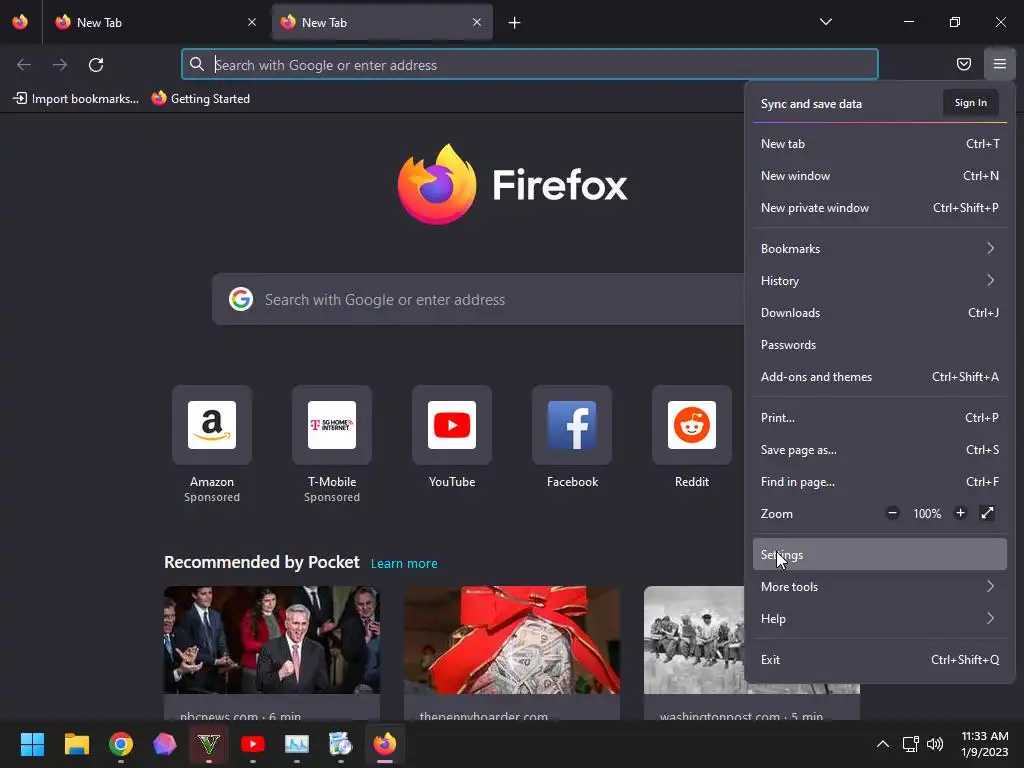Viewport: 1024px width, 768px height.
Task: Expand the Bookmarks submenu
Action: point(880,249)
